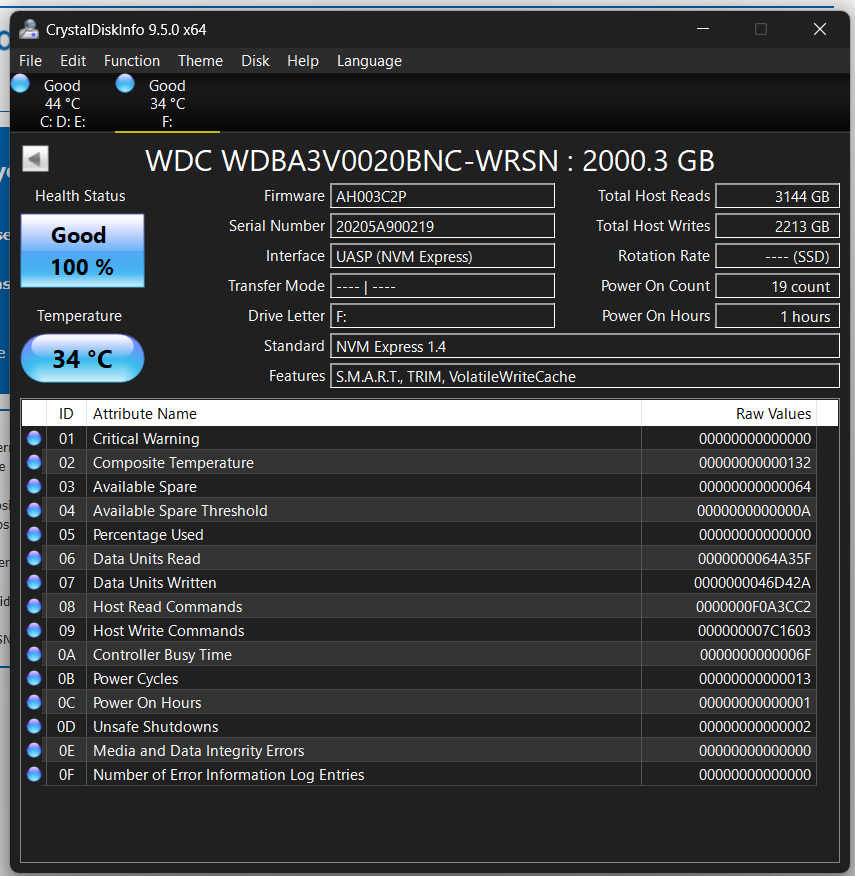Select raw value 000000007C1603
The height and width of the screenshot is (876, 855).
pyautogui.click(x=754, y=631)
